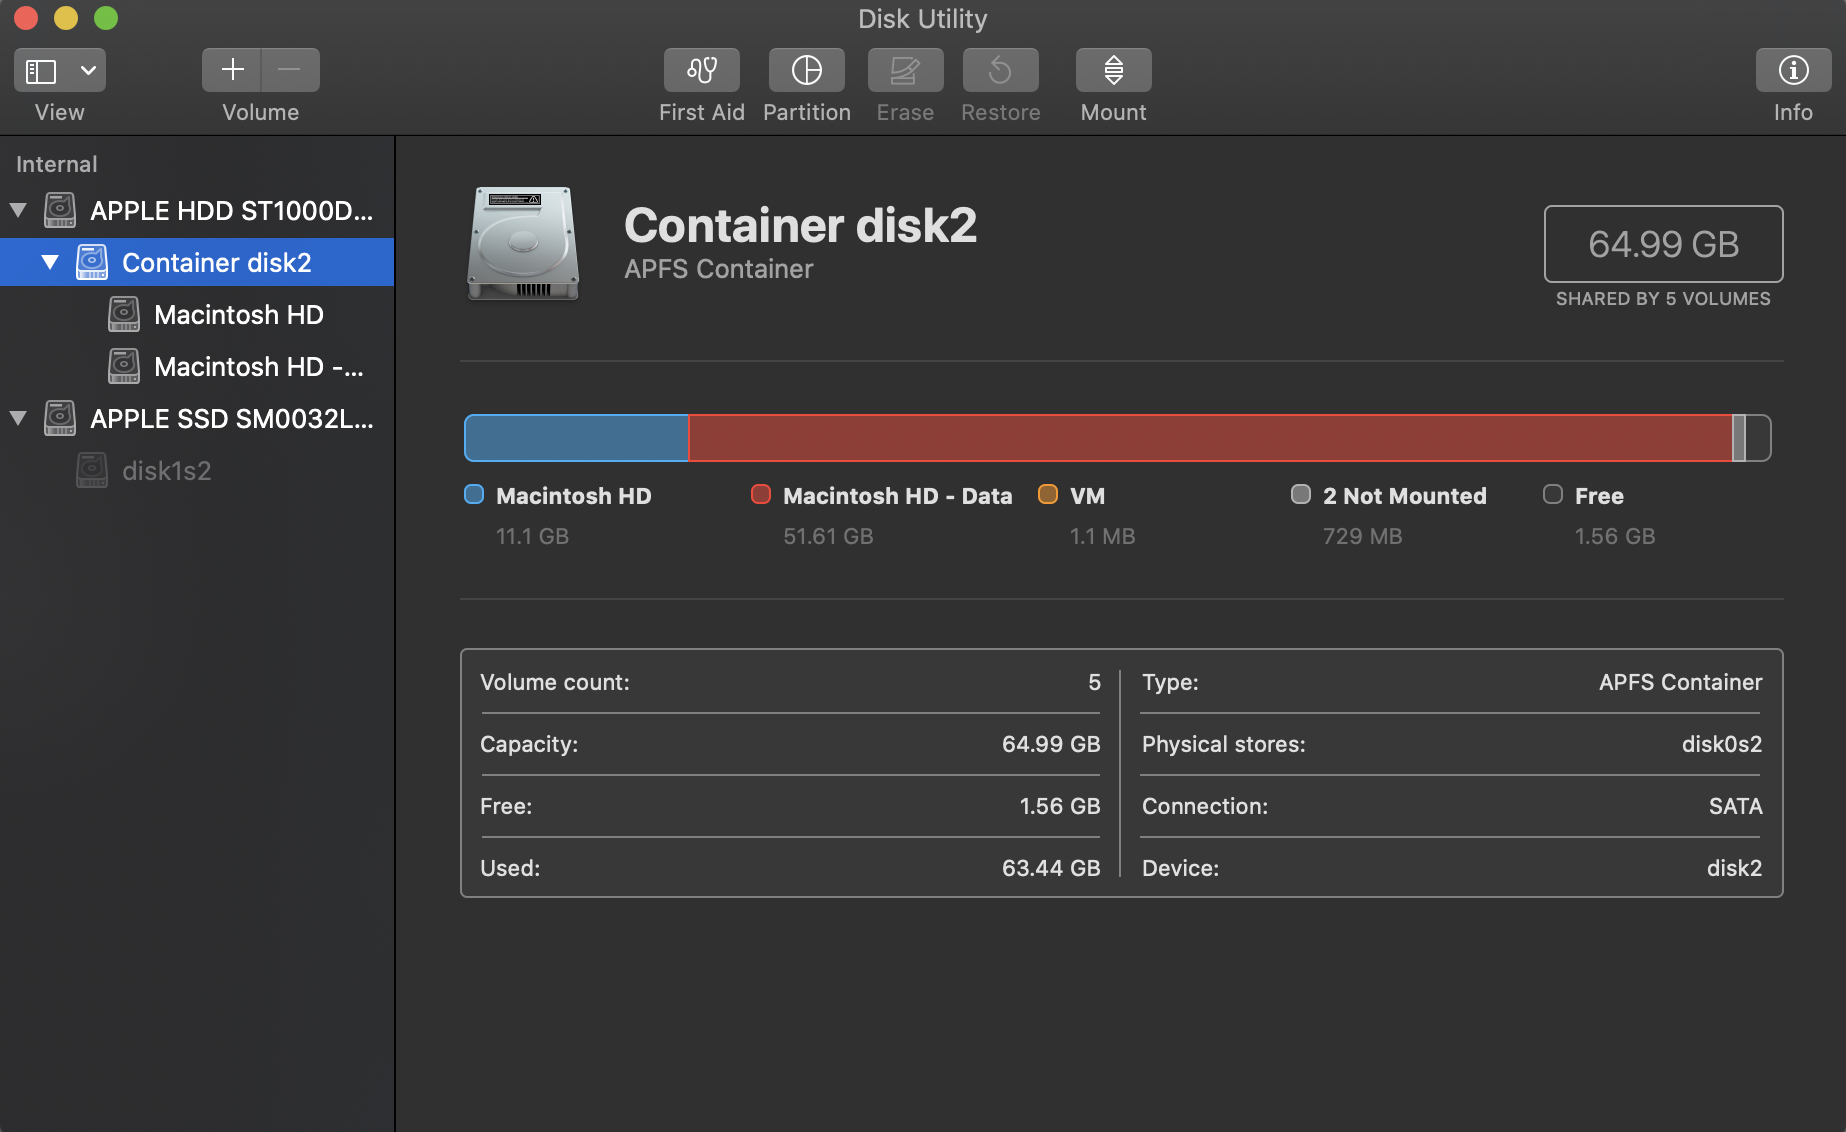1846x1132 pixels.
Task: Collapse the APPLE HDD ST1000D tree
Action: point(18,210)
